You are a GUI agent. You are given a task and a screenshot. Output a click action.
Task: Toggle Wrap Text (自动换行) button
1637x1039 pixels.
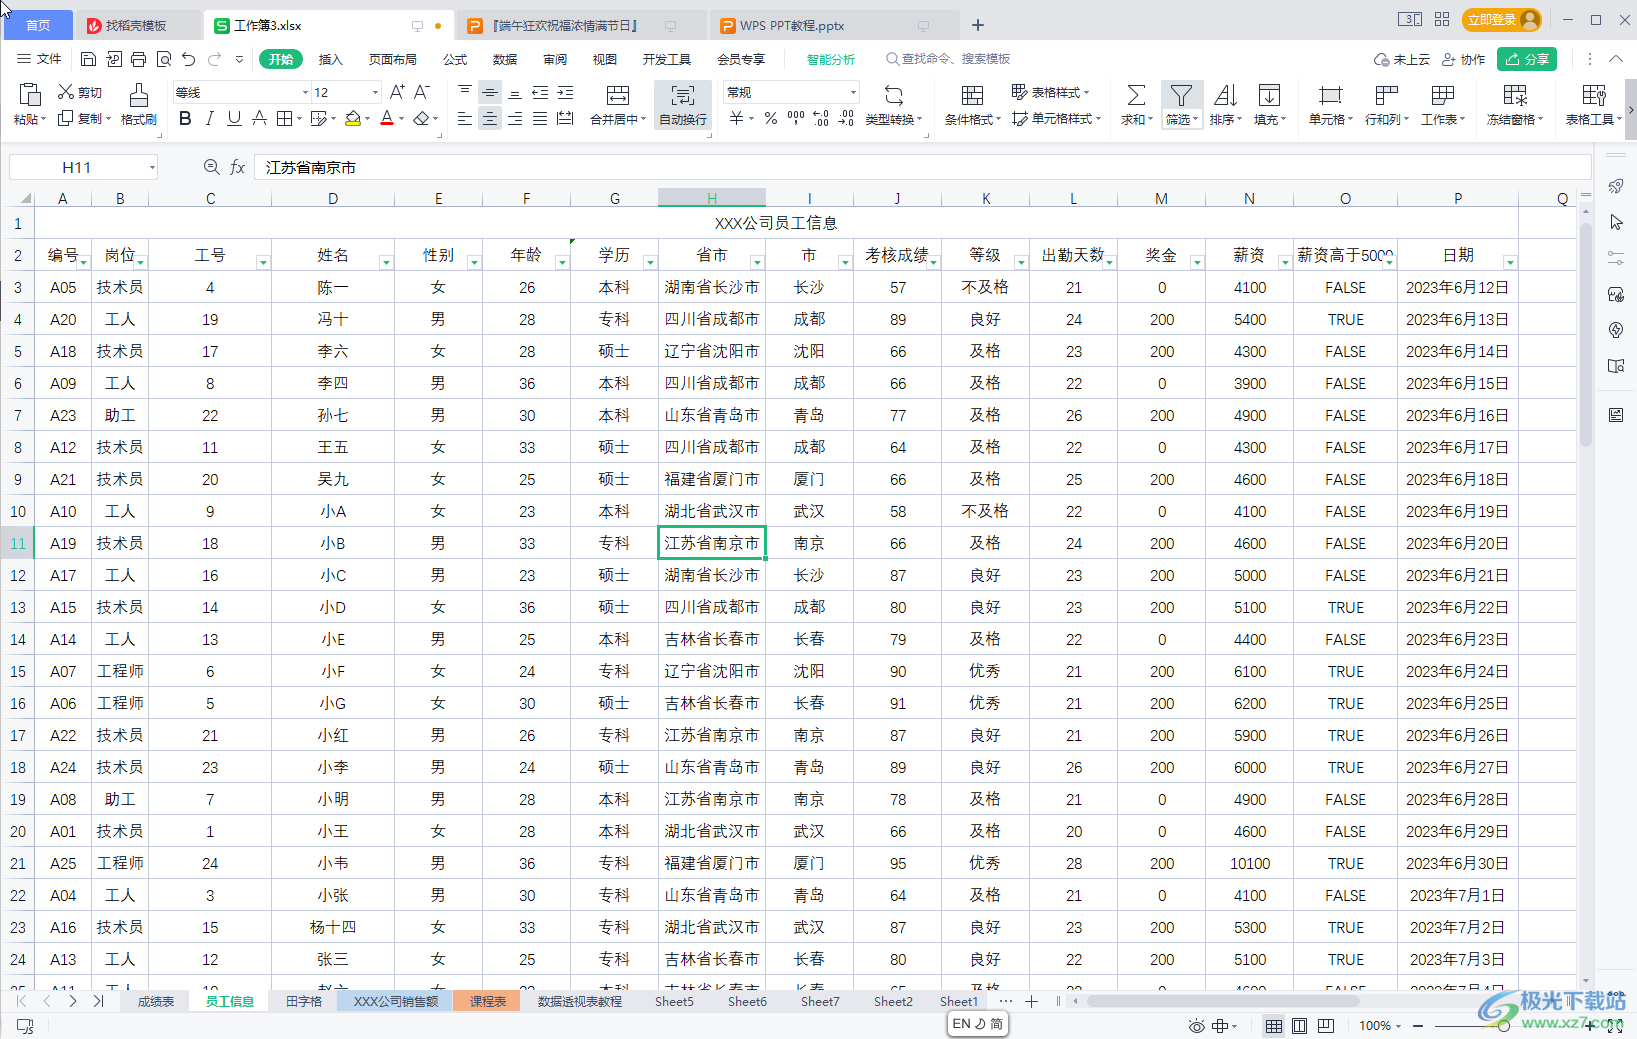click(x=683, y=104)
